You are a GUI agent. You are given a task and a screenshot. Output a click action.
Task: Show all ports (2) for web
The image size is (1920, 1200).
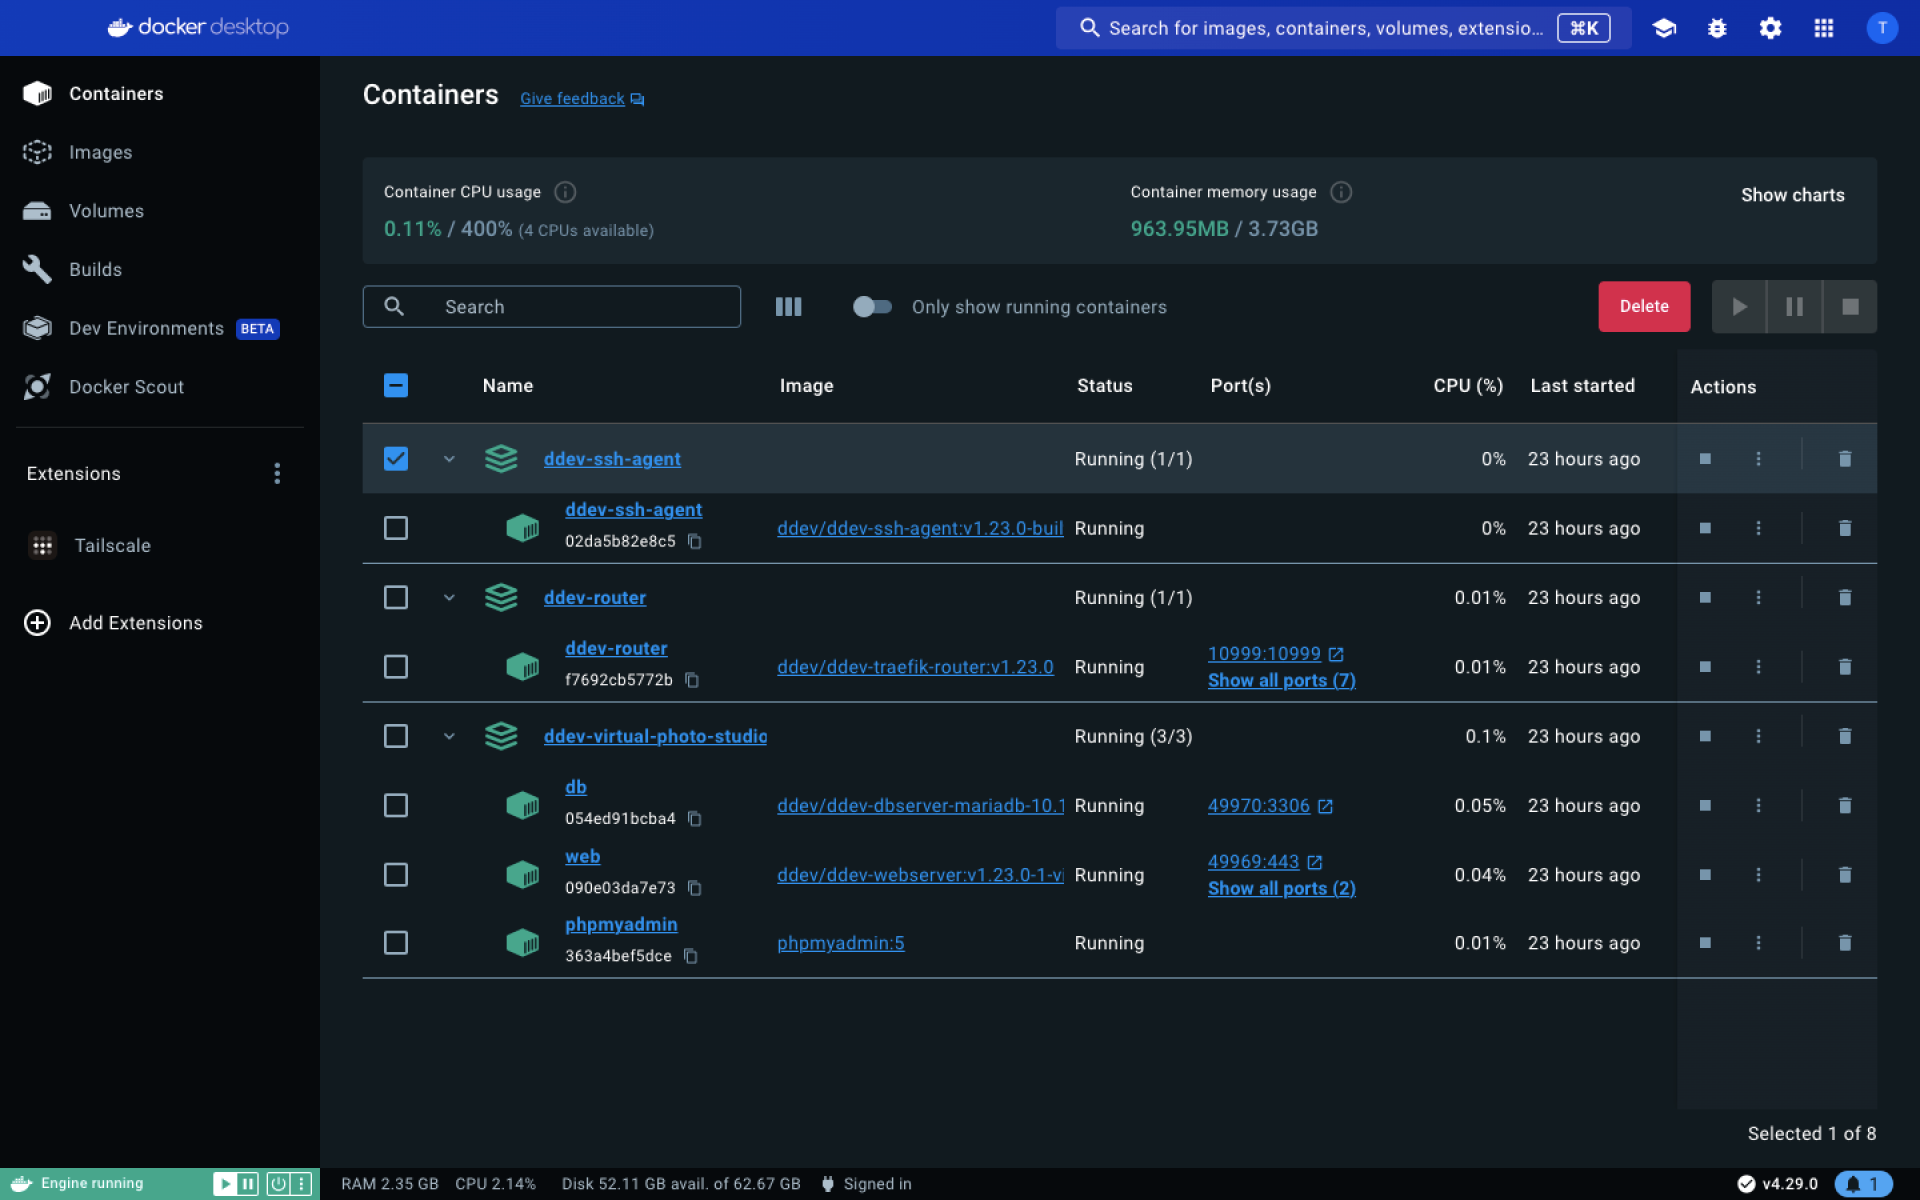pos(1281,889)
